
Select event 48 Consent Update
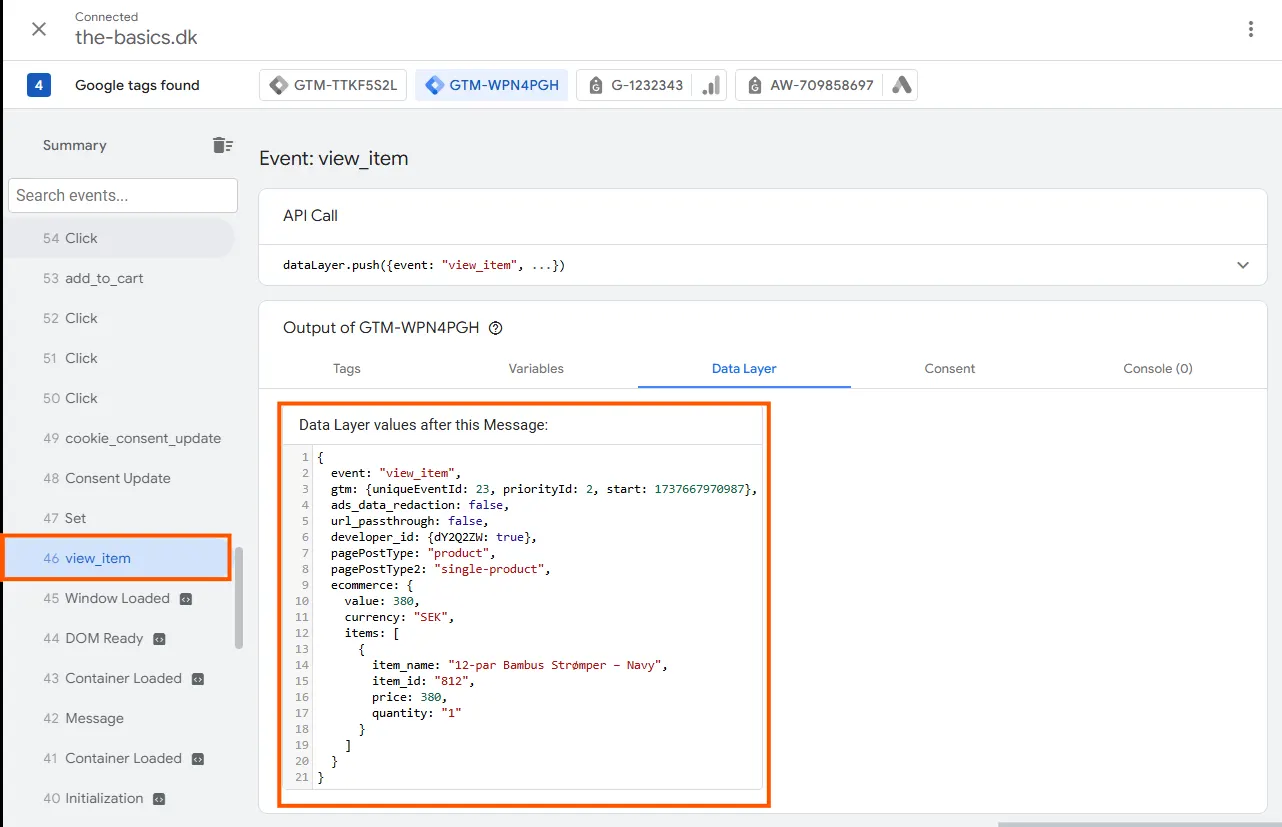tap(118, 478)
